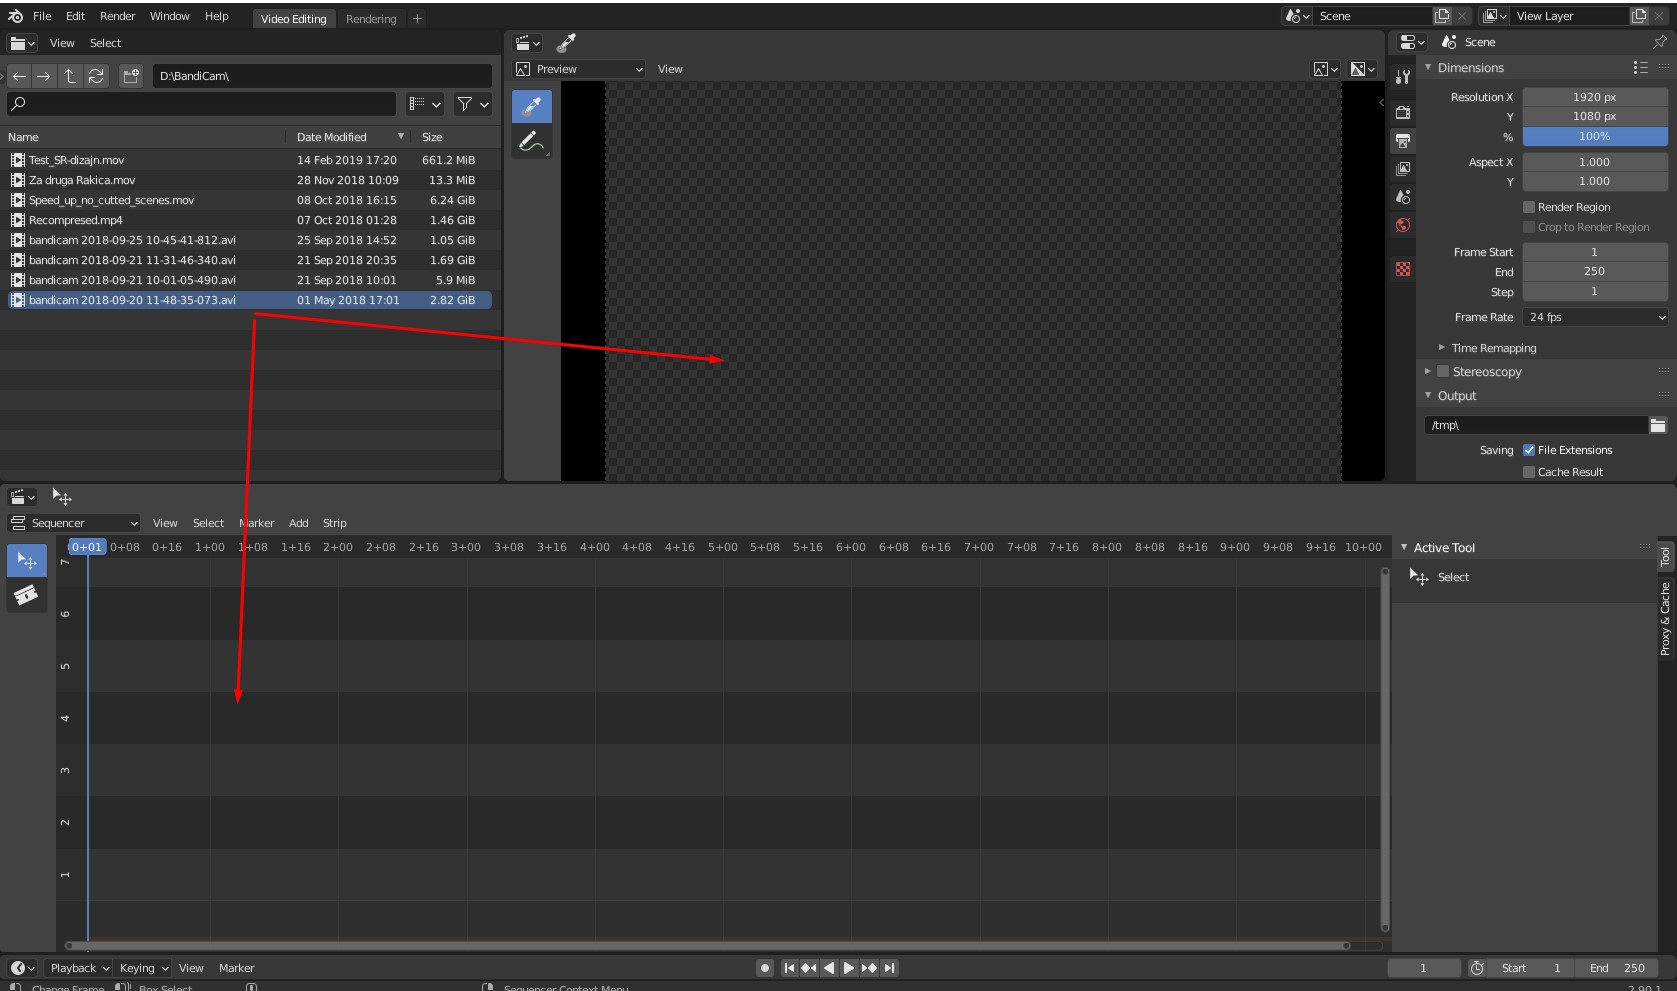Image resolution: width=1677 pixels, height=991 pixels.
Task: Uncheck the File Extensions checkbox
Action: click(1529, 450)
